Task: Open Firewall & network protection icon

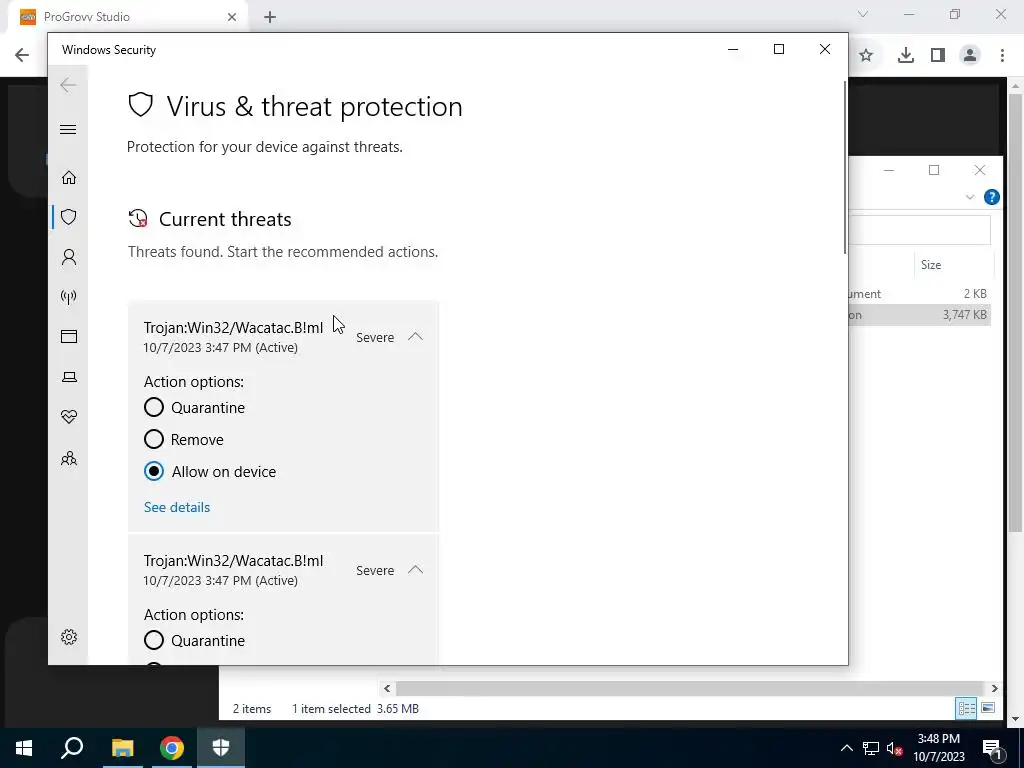Action: [x=69, y=297]
